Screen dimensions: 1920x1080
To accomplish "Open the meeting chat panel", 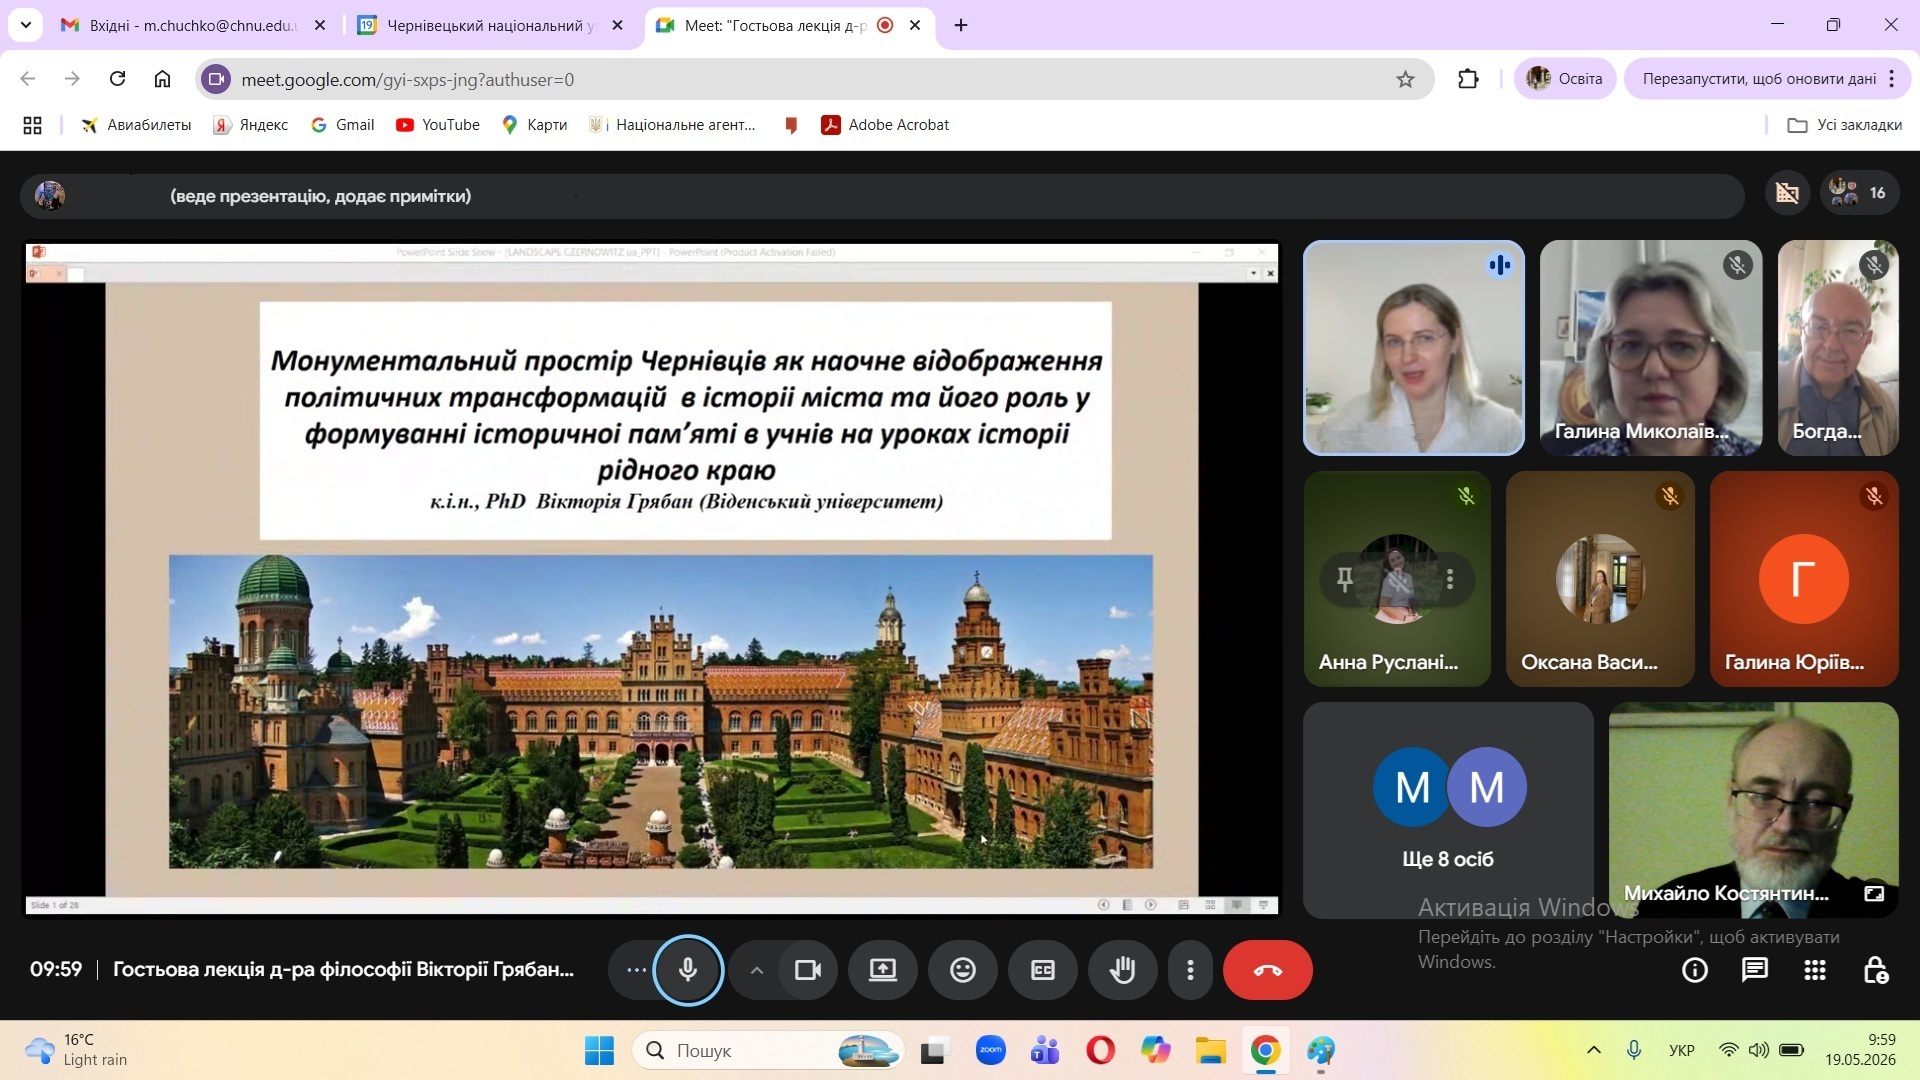I will (x=1755, y=970).
